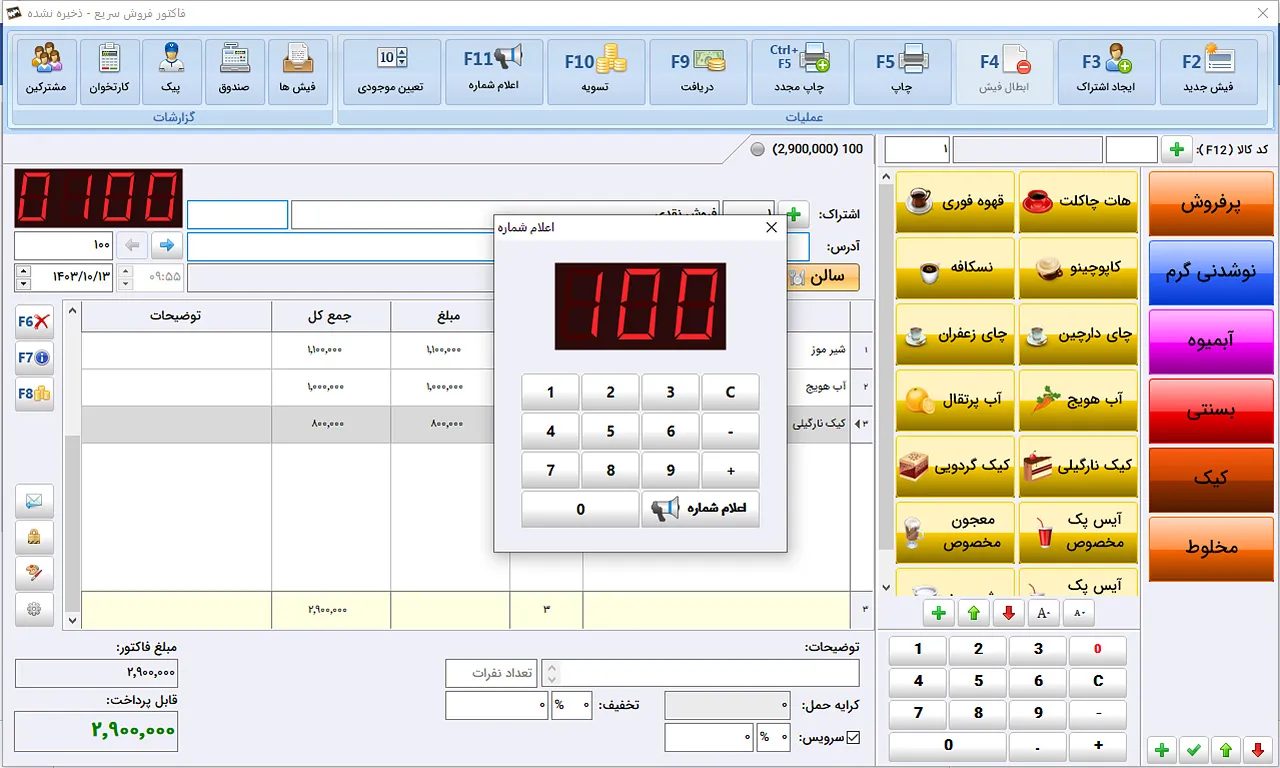The width and height of the screenshot is (1280, 768).
Task: Close the اعلام شماره dialog
Action: pyautogui.click(x=771, y=227)
